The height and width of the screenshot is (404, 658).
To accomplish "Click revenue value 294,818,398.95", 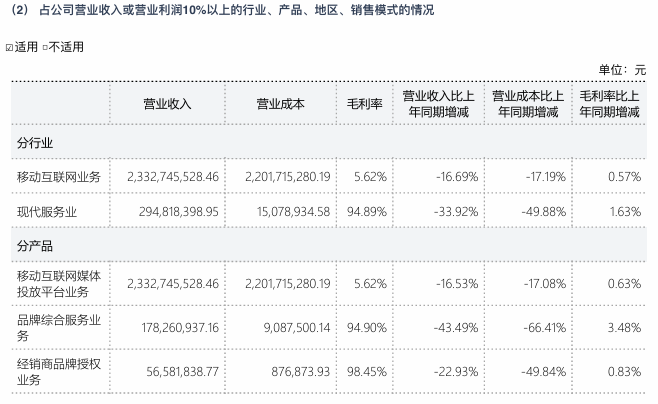I will tap(174, 211).
